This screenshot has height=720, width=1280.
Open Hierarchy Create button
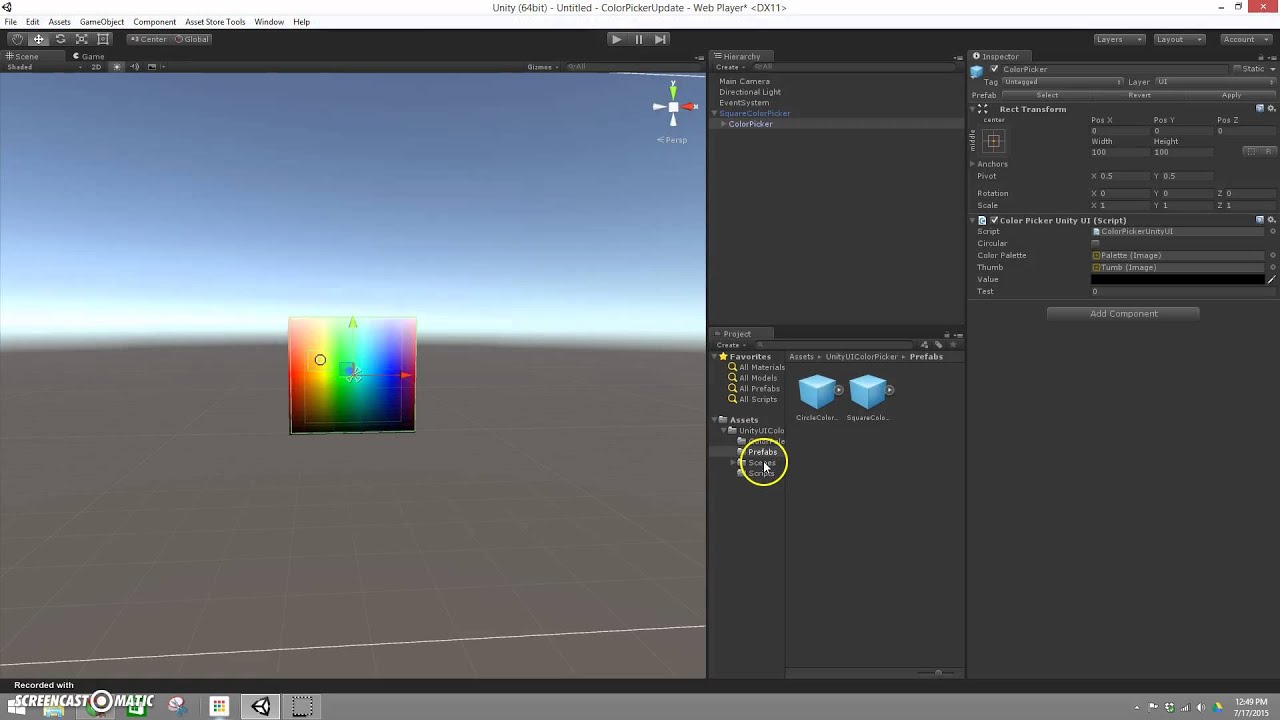pos(730,67)
